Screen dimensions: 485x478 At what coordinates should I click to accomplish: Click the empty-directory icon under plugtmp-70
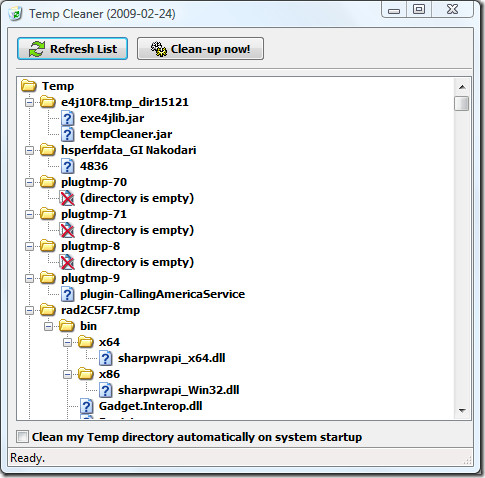pos(67,198)
